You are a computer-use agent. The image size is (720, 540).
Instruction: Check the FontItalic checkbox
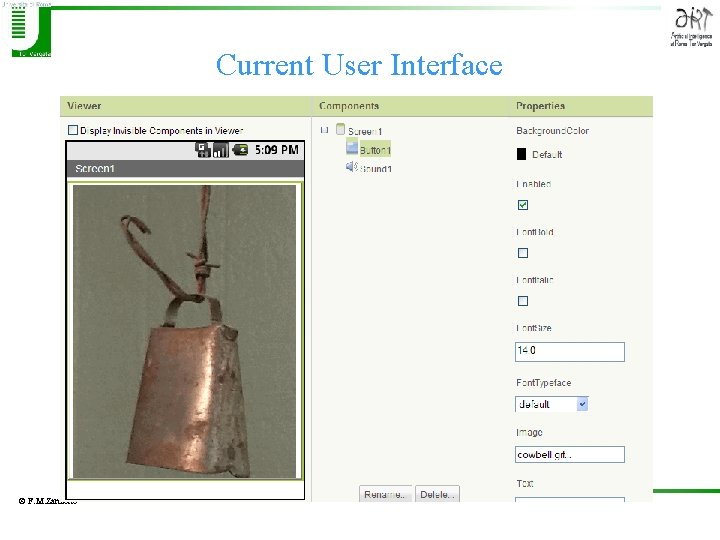tap(523, 301)
